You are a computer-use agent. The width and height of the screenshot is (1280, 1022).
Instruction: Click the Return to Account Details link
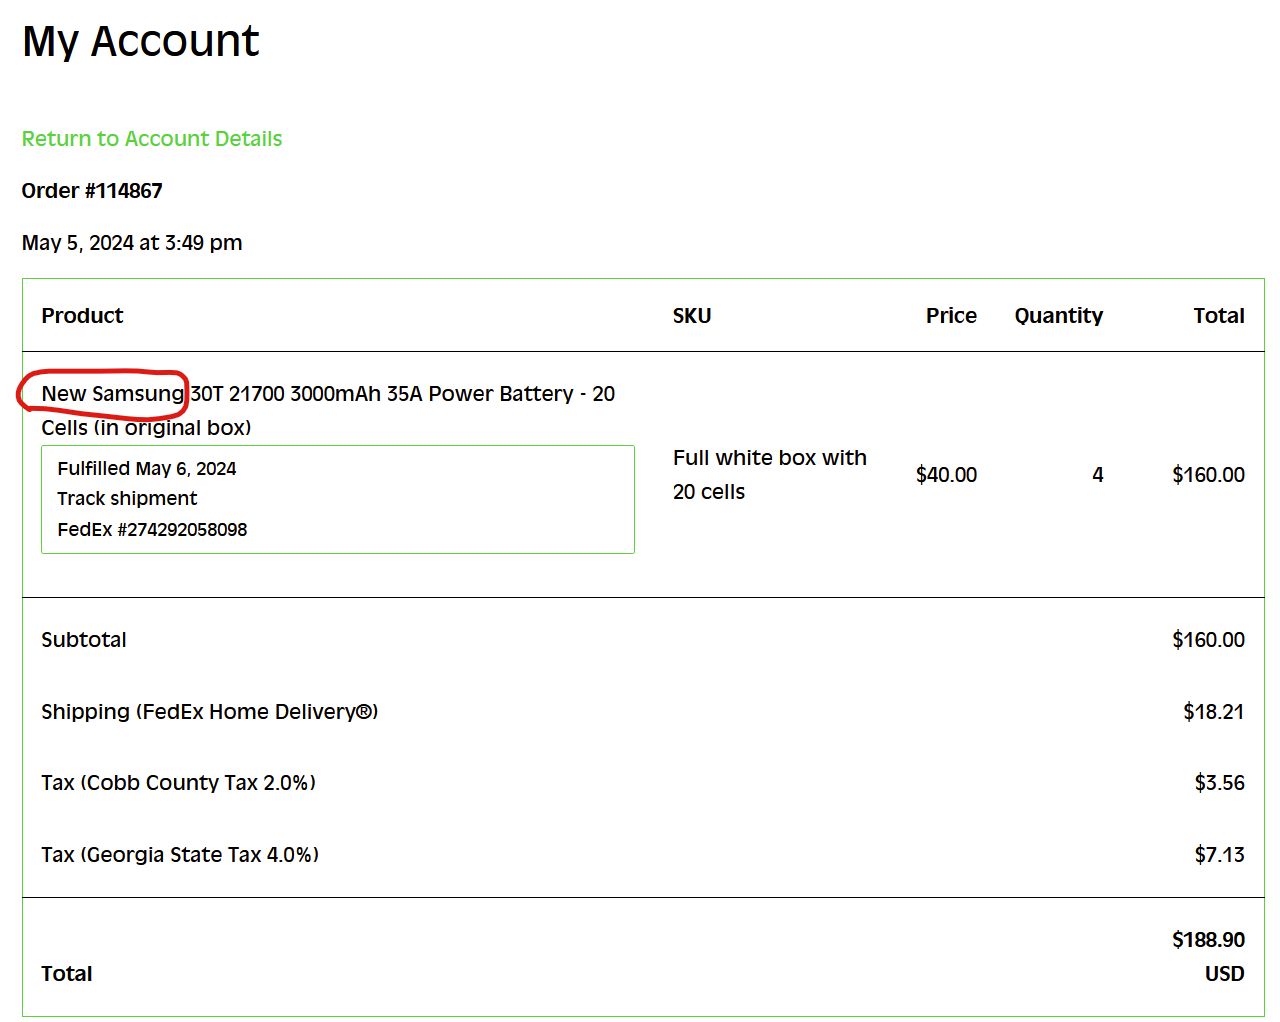point(152,139)
